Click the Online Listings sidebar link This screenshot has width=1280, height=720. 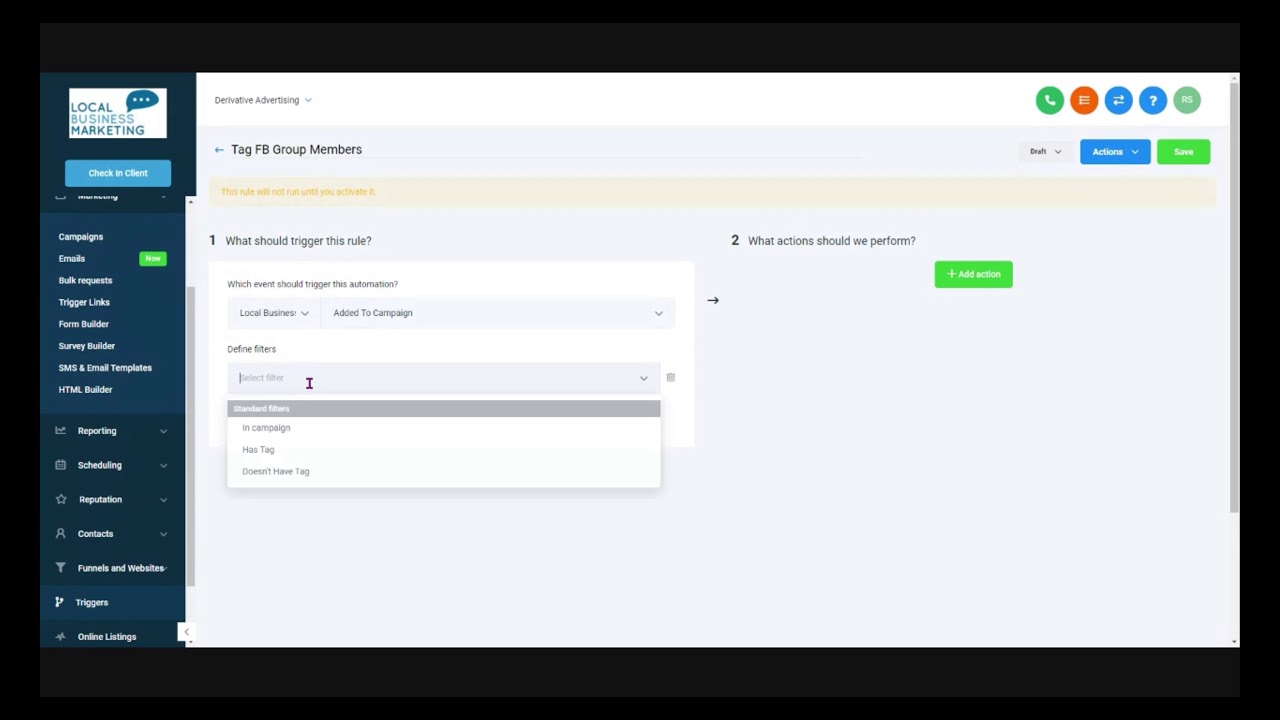click(107, 637)
